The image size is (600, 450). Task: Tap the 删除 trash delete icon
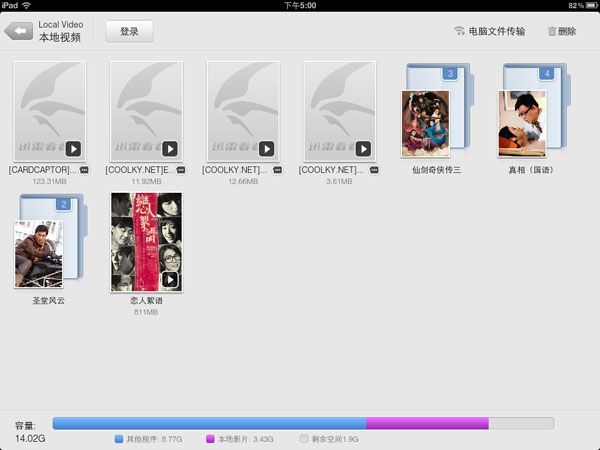tap(561, 31)
